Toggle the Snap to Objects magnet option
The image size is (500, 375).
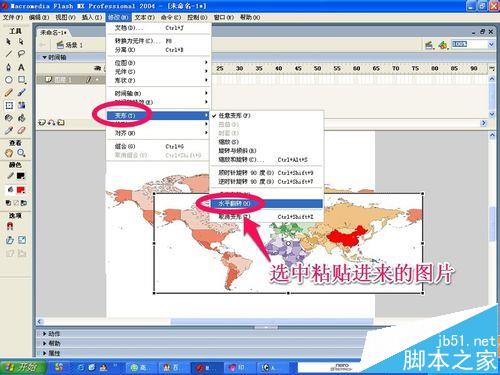point(10,227)
